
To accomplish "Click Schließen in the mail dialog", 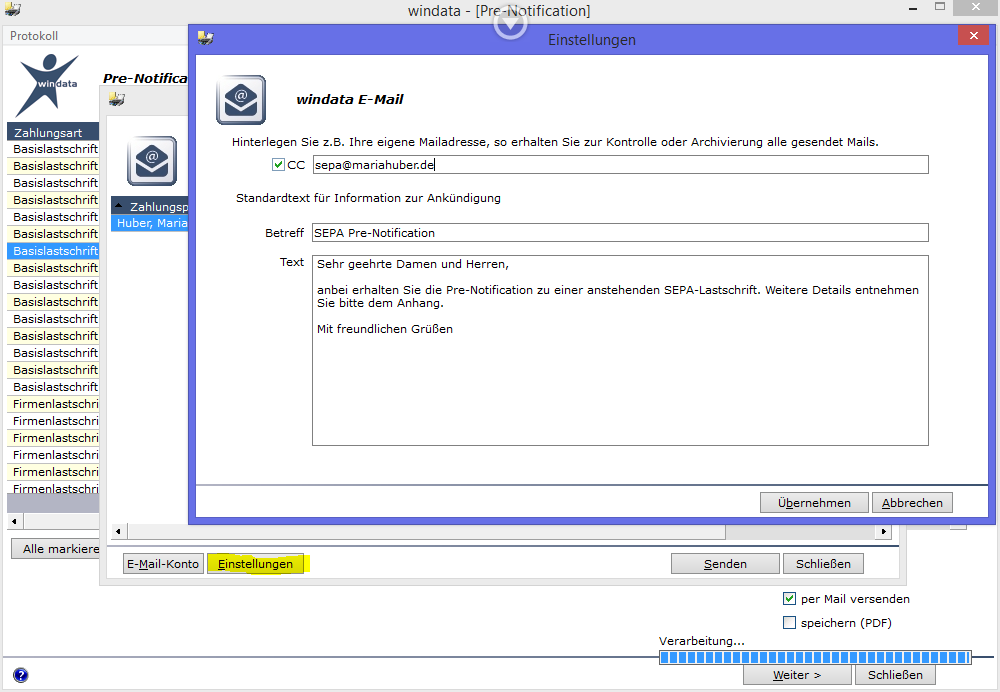I will point(823,564).
